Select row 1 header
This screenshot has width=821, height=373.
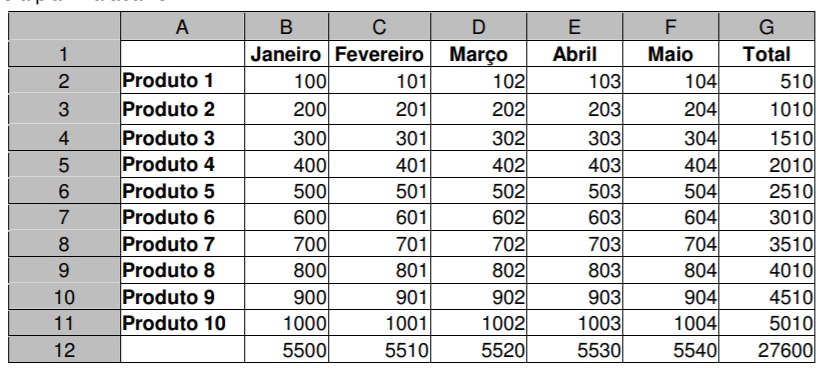[x=64, y=53]
